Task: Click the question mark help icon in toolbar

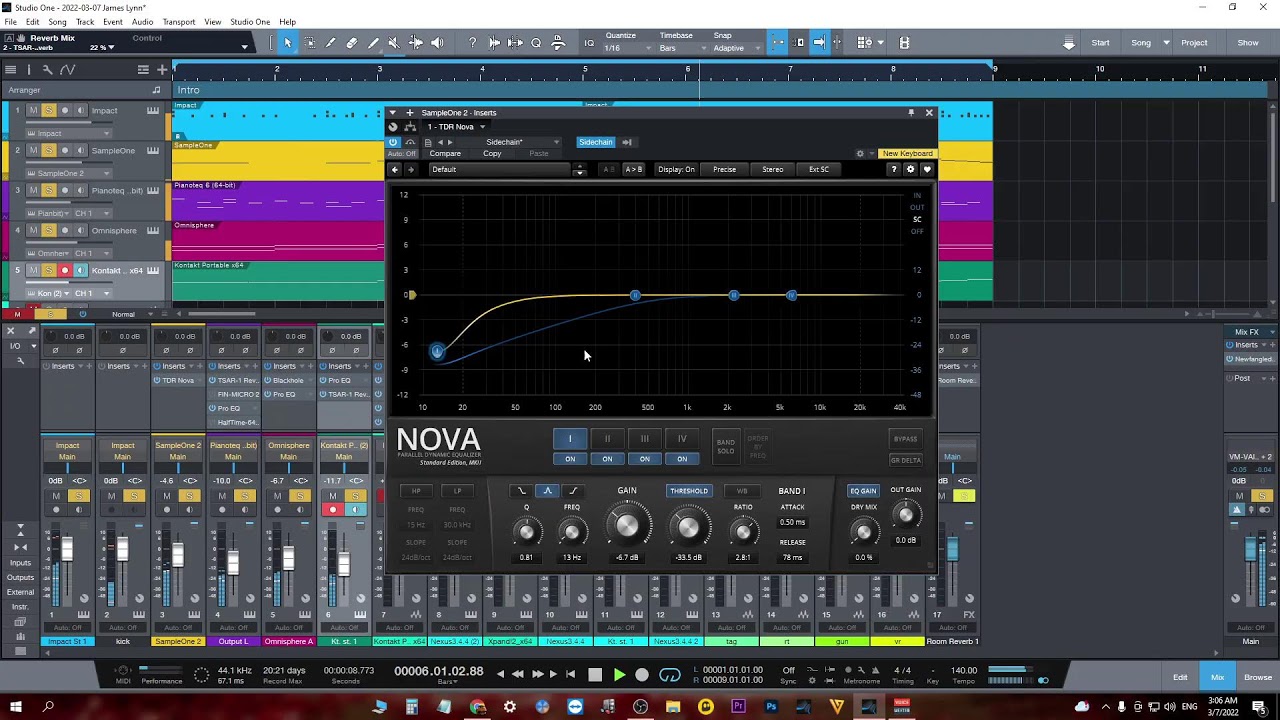Action: pyautogui.click(x=472, y=43)
